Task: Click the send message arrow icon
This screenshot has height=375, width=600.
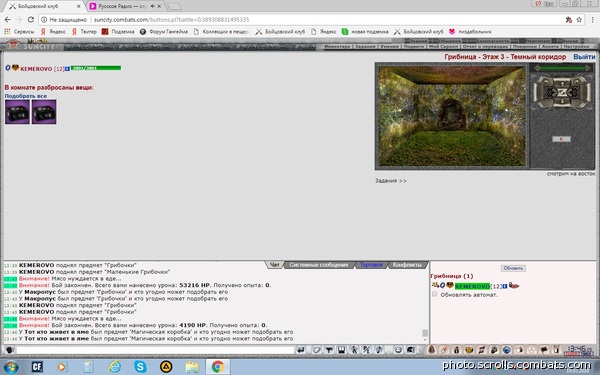Action: coord(301,350)
